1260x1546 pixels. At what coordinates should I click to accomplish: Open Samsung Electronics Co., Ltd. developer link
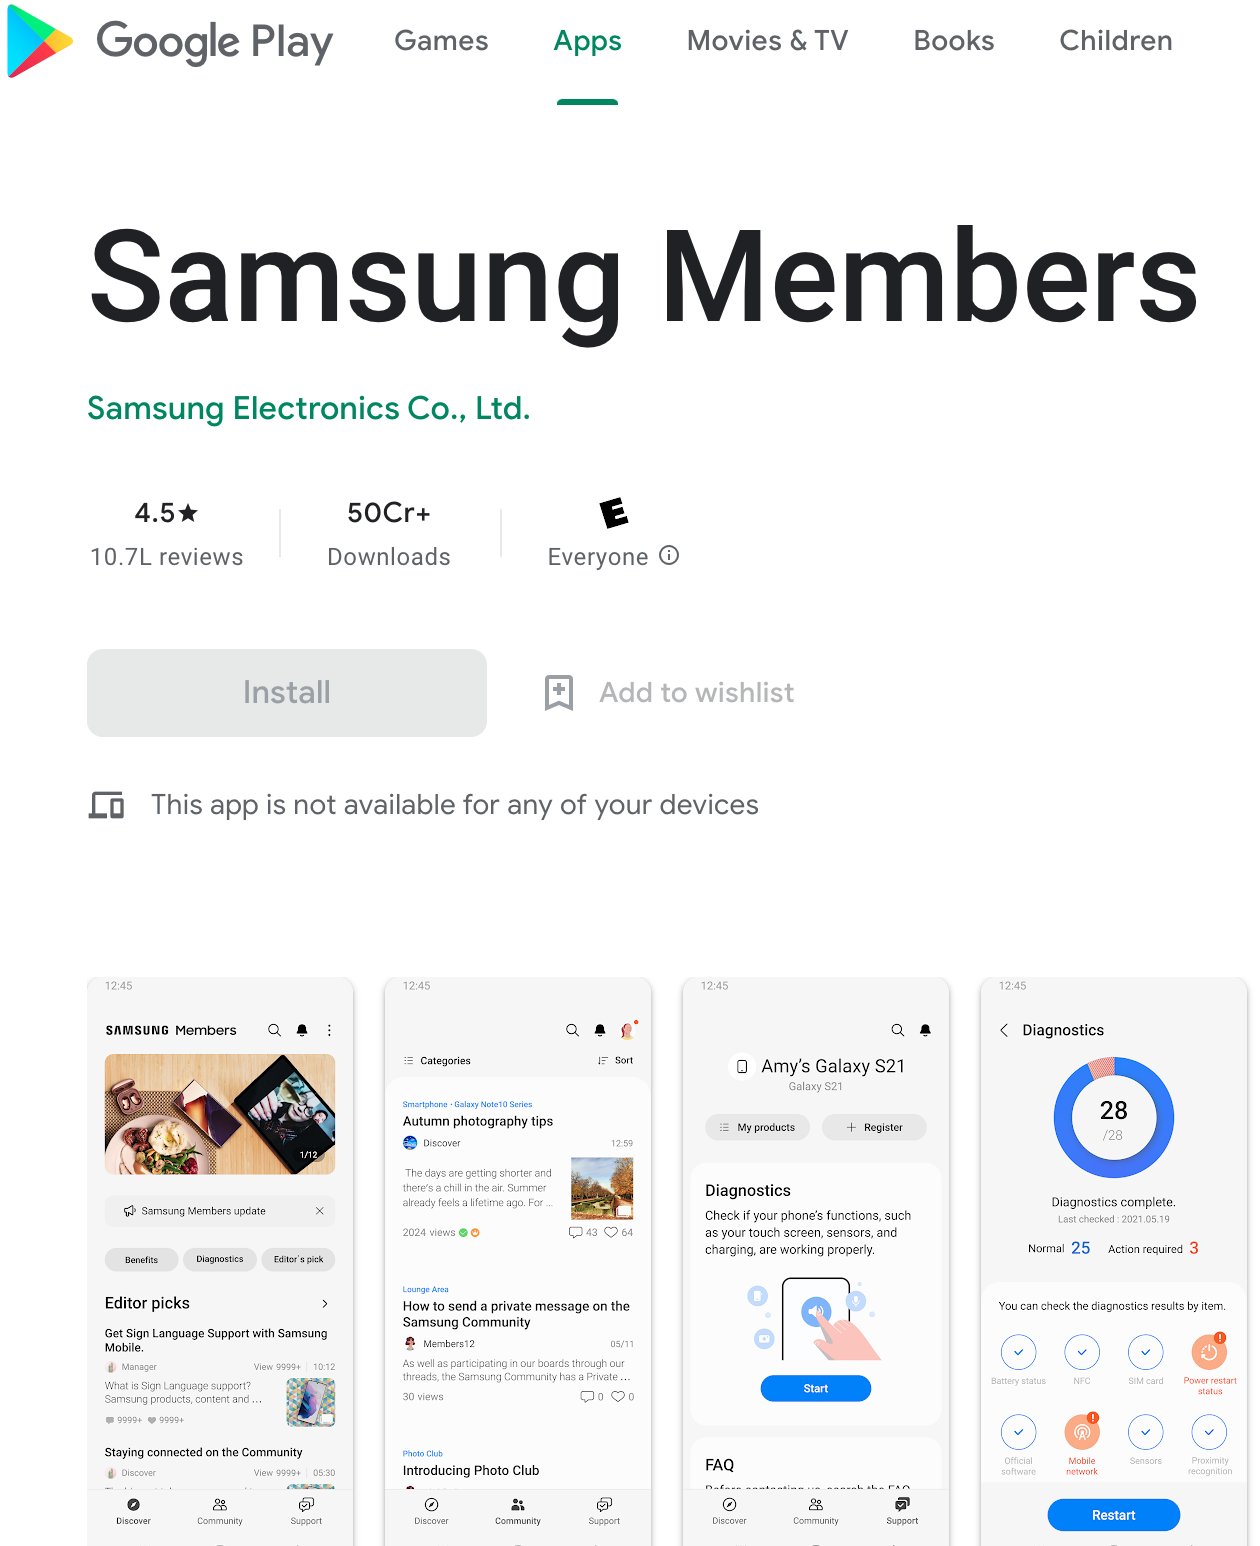click(309, 408)
